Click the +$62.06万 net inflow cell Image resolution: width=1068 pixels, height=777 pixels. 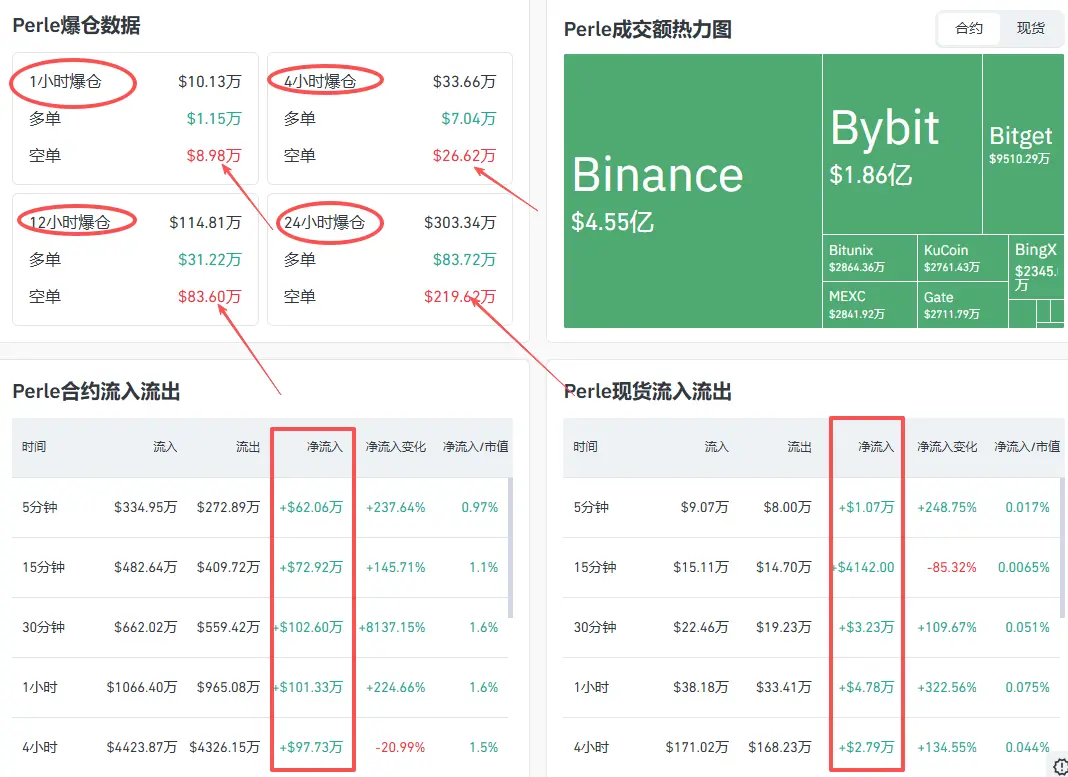[x=311, y=507]
